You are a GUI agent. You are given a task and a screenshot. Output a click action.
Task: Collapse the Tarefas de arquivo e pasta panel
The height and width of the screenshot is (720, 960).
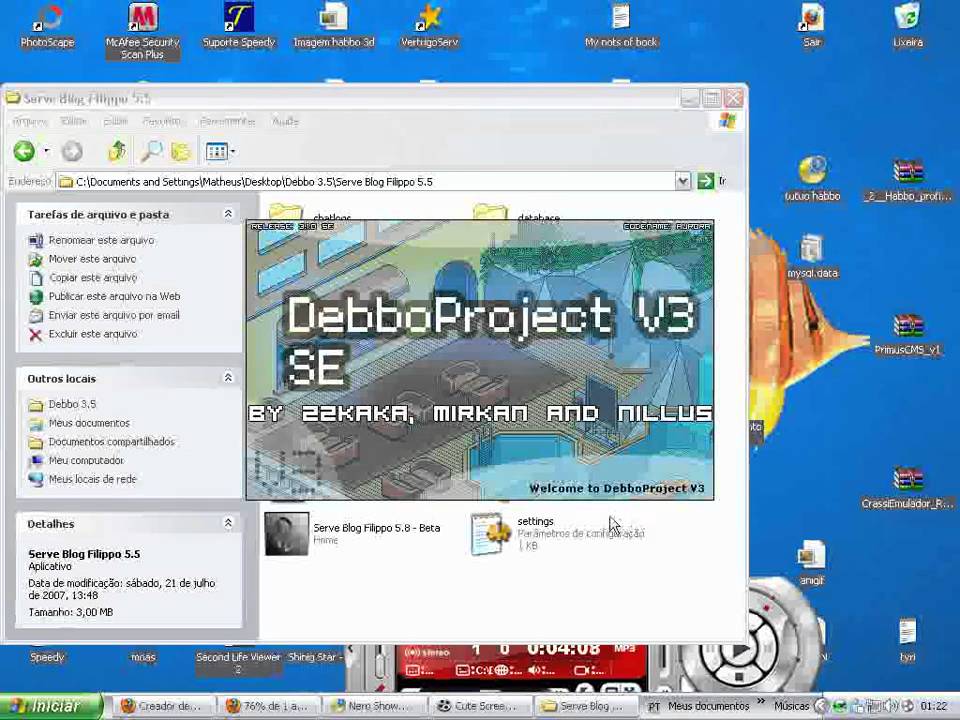point(228,214)
